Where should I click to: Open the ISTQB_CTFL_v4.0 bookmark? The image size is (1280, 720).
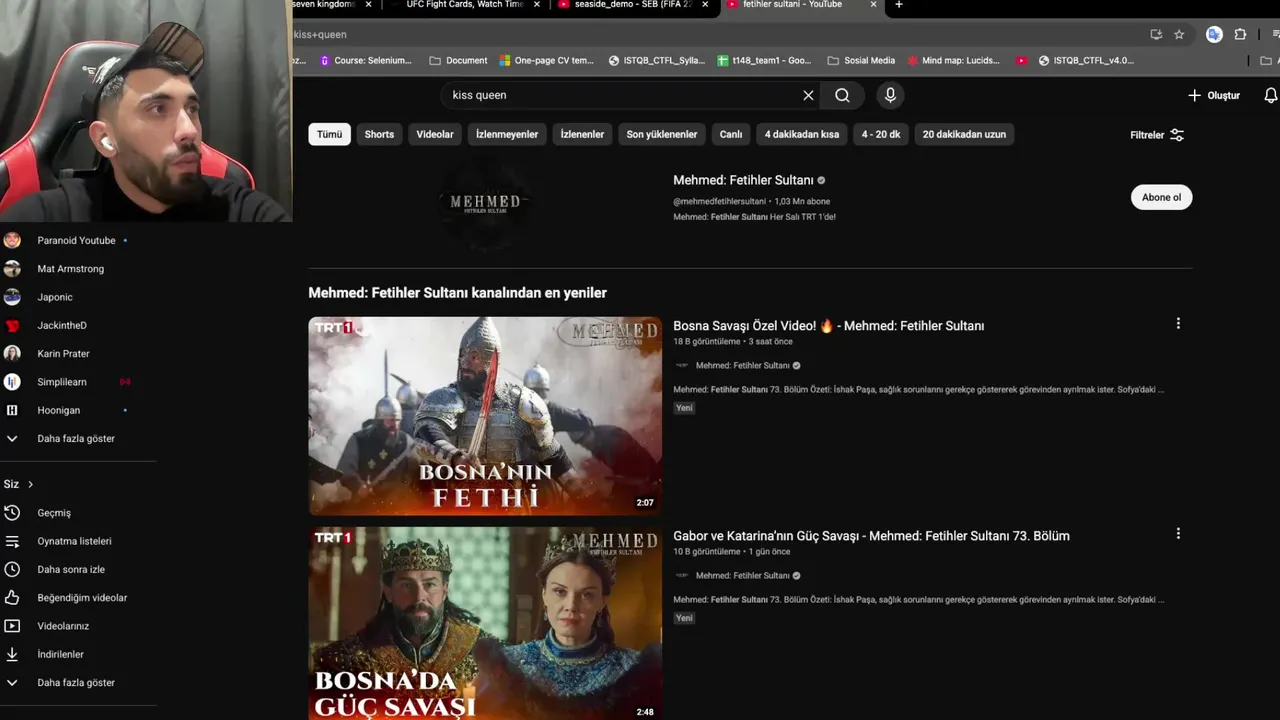click(1086, 60)
